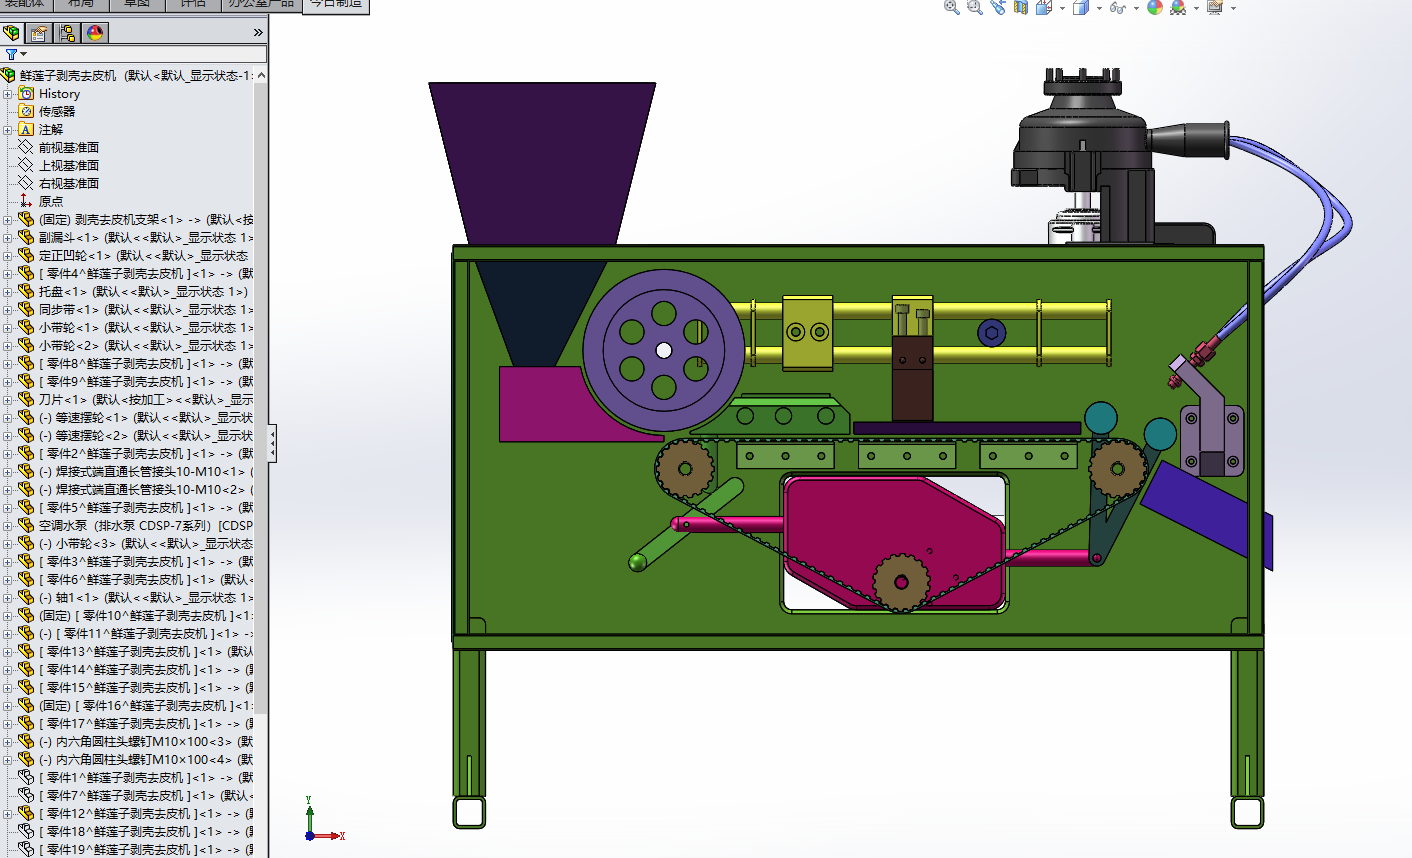
Task: Toggle the Section View icon
Action: (x=1020, y=7)
